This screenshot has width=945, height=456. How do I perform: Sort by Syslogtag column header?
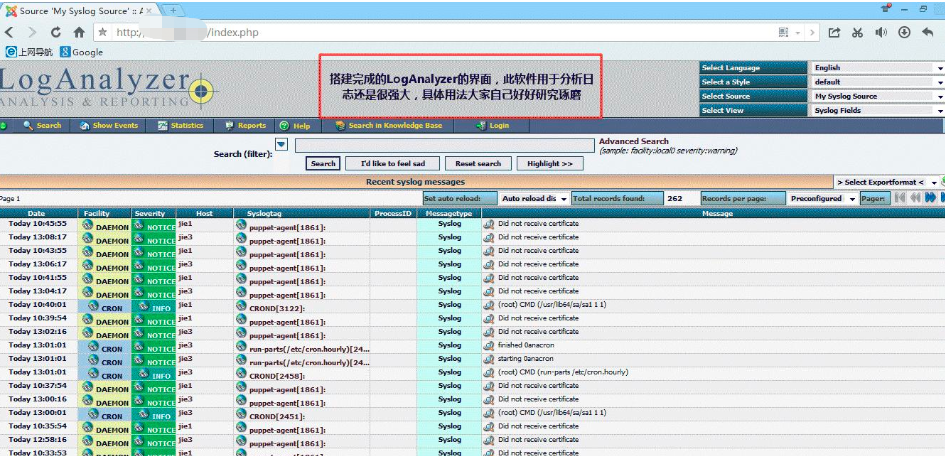pyautogui.click(x=264, y=213)
